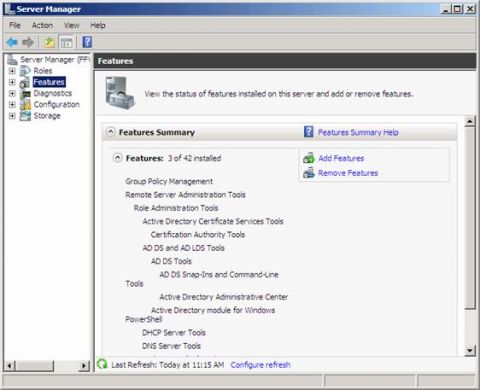The width and height of the screenshot is (480, 390).
Task: Click the Features node icon in tree
Action: point(25,82)
